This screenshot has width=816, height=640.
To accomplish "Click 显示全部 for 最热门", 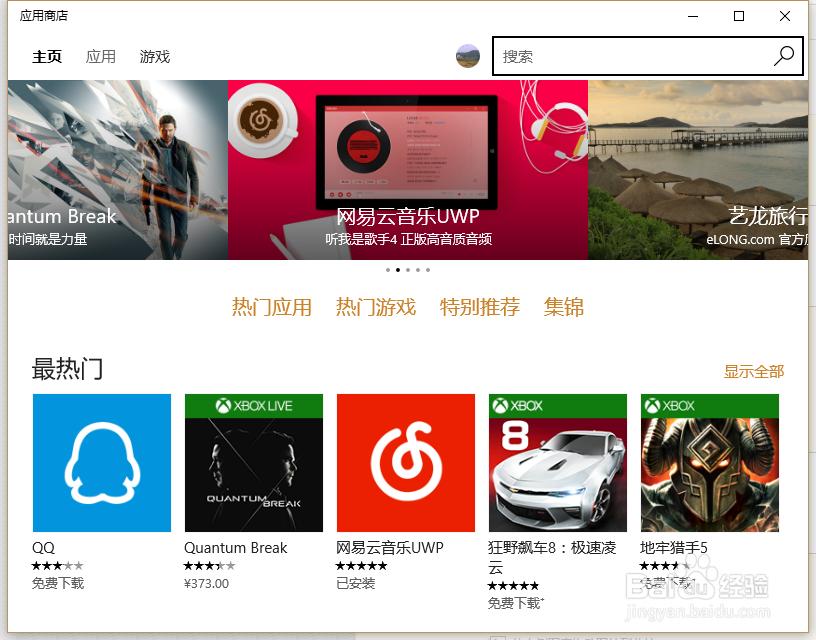I will [x=754, y=372].
